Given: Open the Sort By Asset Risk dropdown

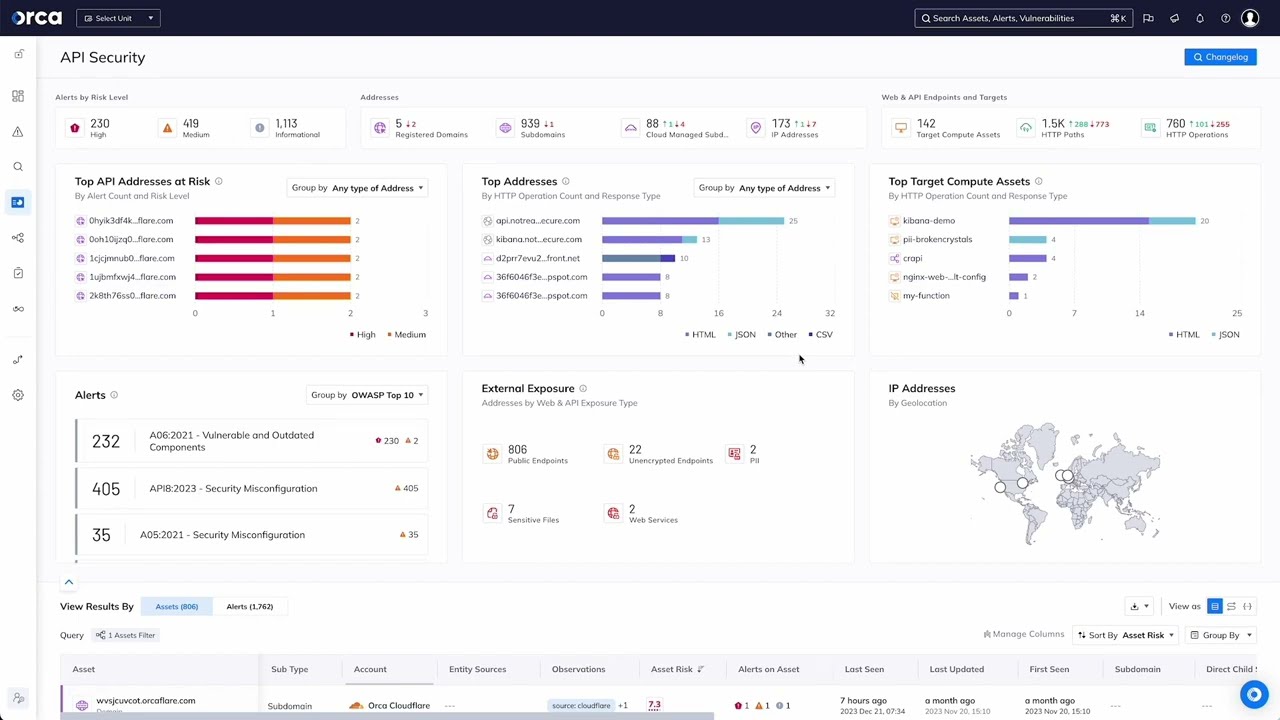Looking at the screenshot, I should coord(1125,635).
